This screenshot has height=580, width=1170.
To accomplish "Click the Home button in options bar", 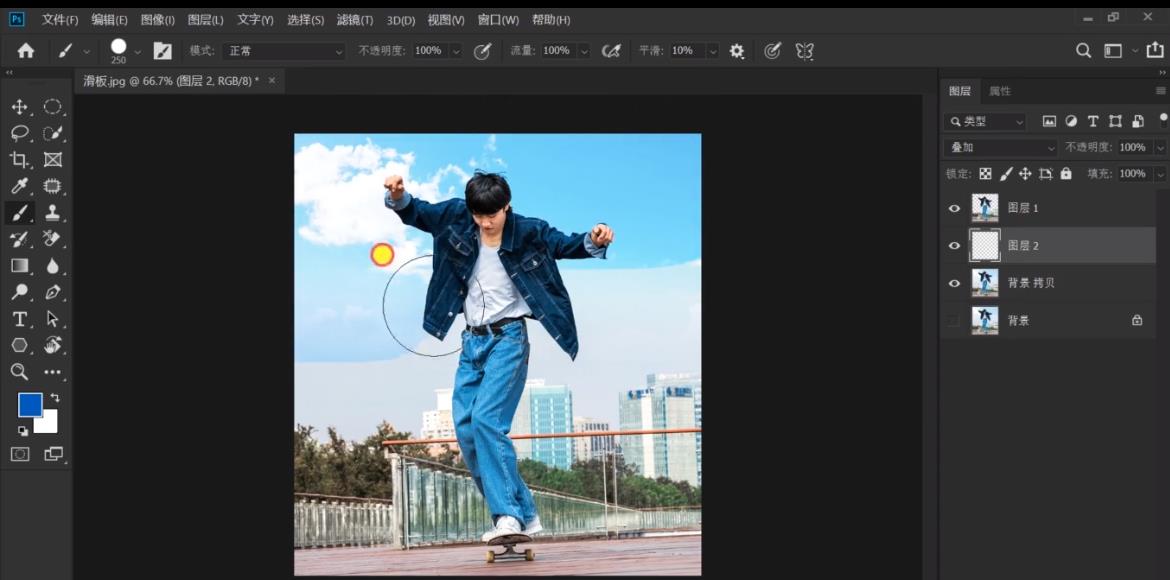I will [26, 51].
